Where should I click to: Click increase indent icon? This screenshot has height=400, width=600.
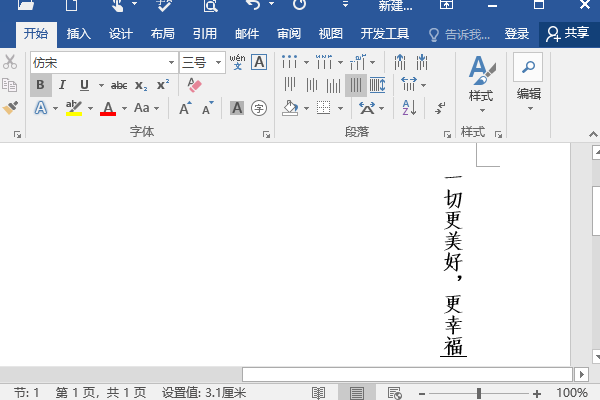click(x=422, y=62)
